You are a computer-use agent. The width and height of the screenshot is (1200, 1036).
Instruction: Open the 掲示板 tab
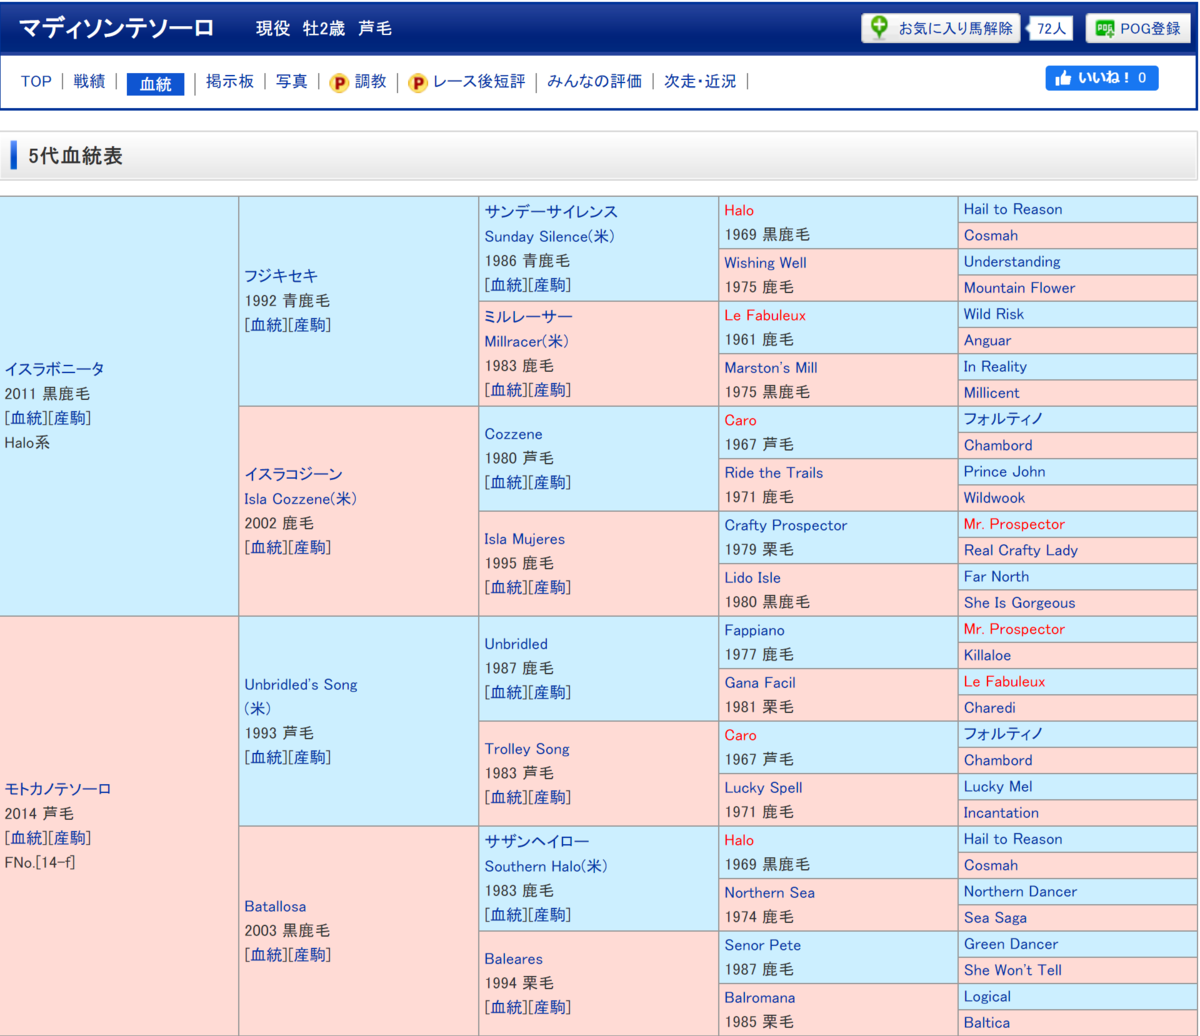pyautogui.click(x=229, y=82)
